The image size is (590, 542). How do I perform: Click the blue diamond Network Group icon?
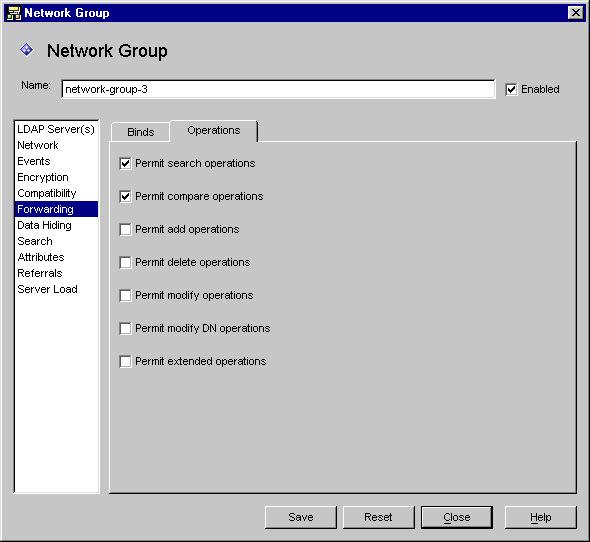[27, 50]
